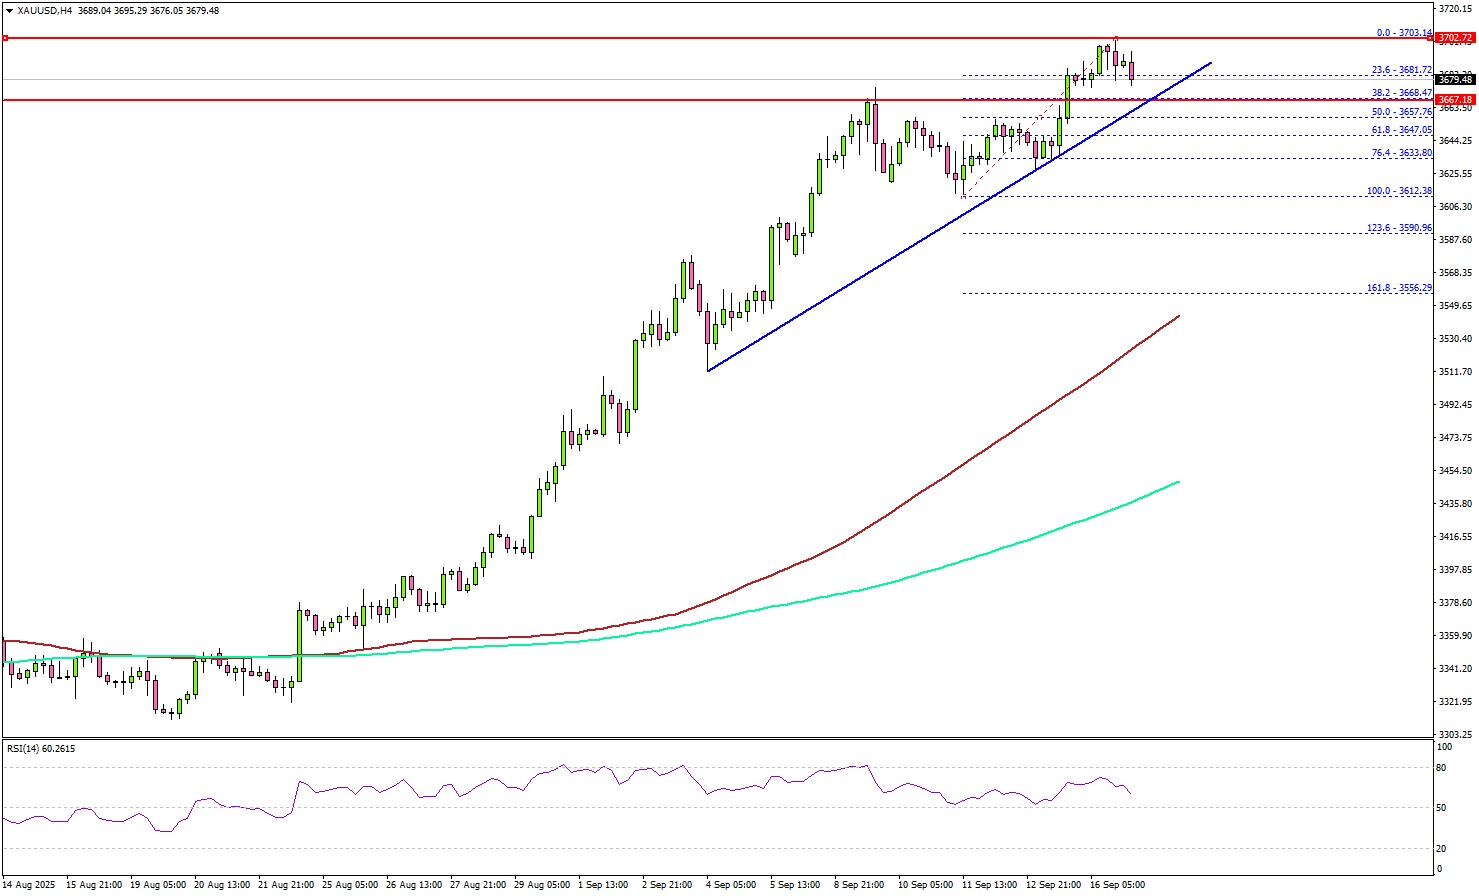1479x896 pixels.
Task: Click the 14 Aug 2025 date label
Action: coord(30,885)
